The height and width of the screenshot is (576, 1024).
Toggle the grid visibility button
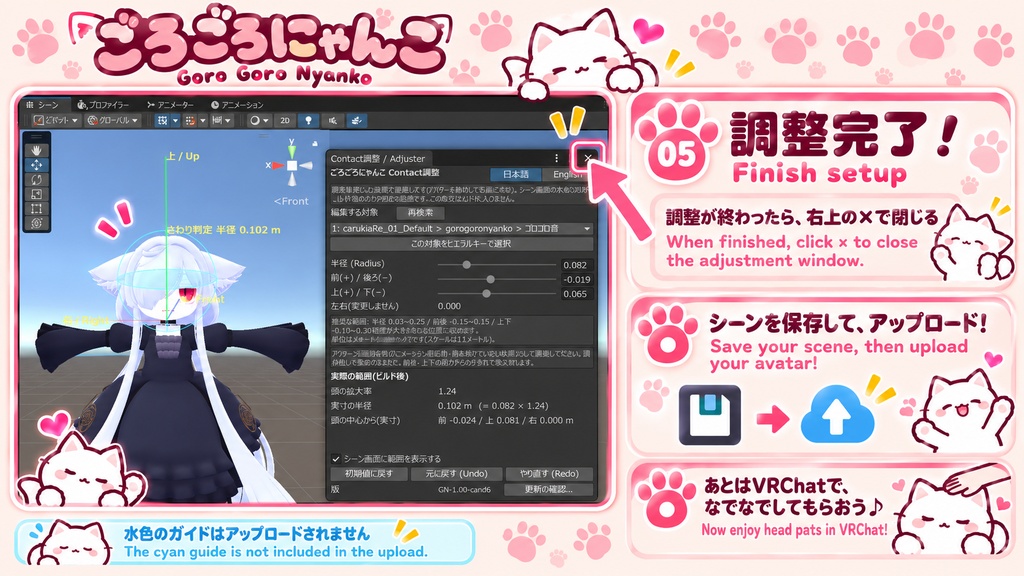coord(163,120)
